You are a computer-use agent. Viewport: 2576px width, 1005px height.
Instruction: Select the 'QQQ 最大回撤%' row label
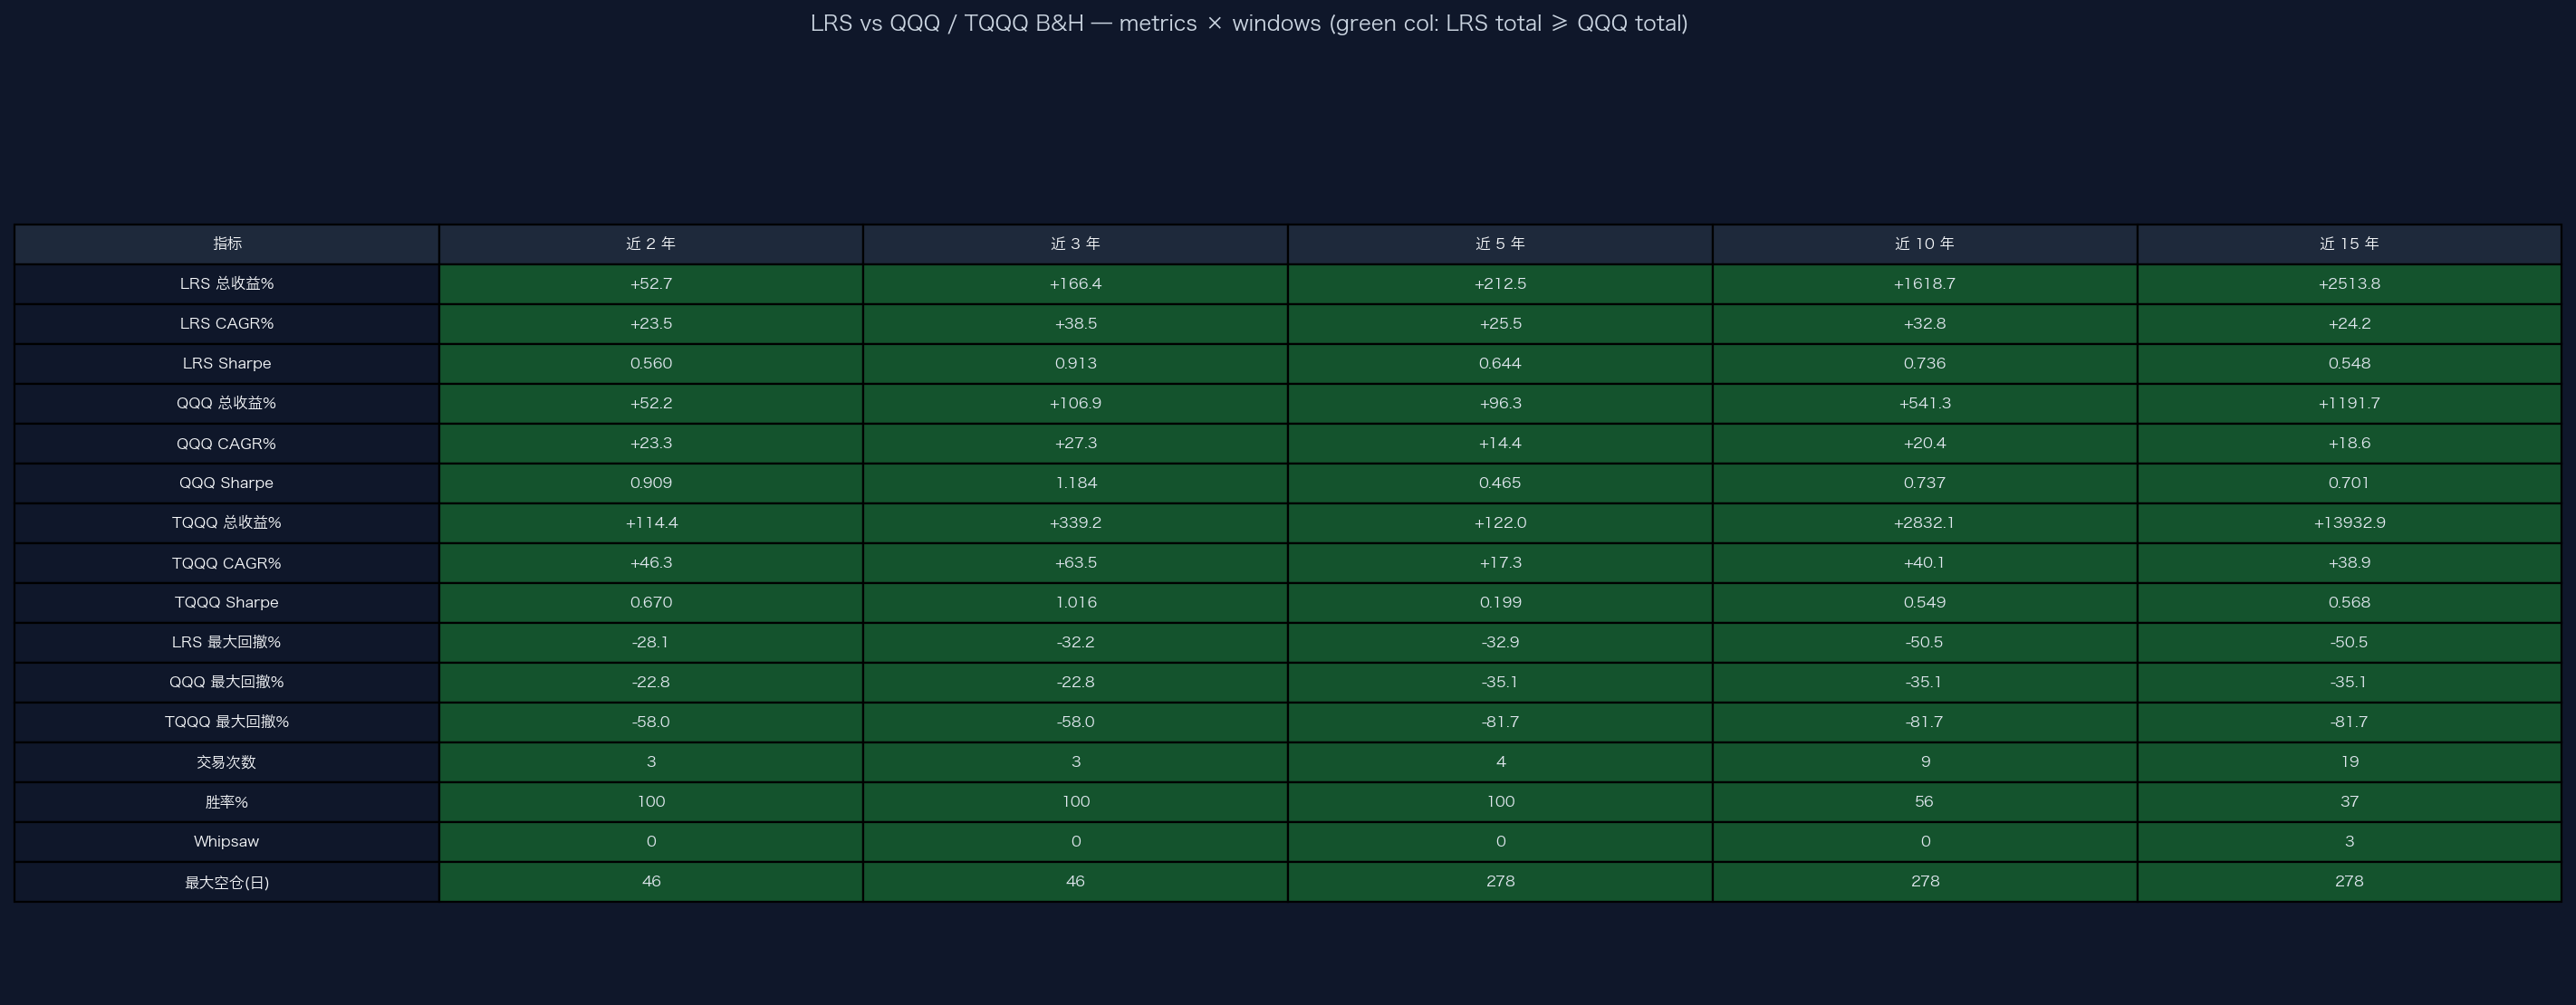pos(227,682)
